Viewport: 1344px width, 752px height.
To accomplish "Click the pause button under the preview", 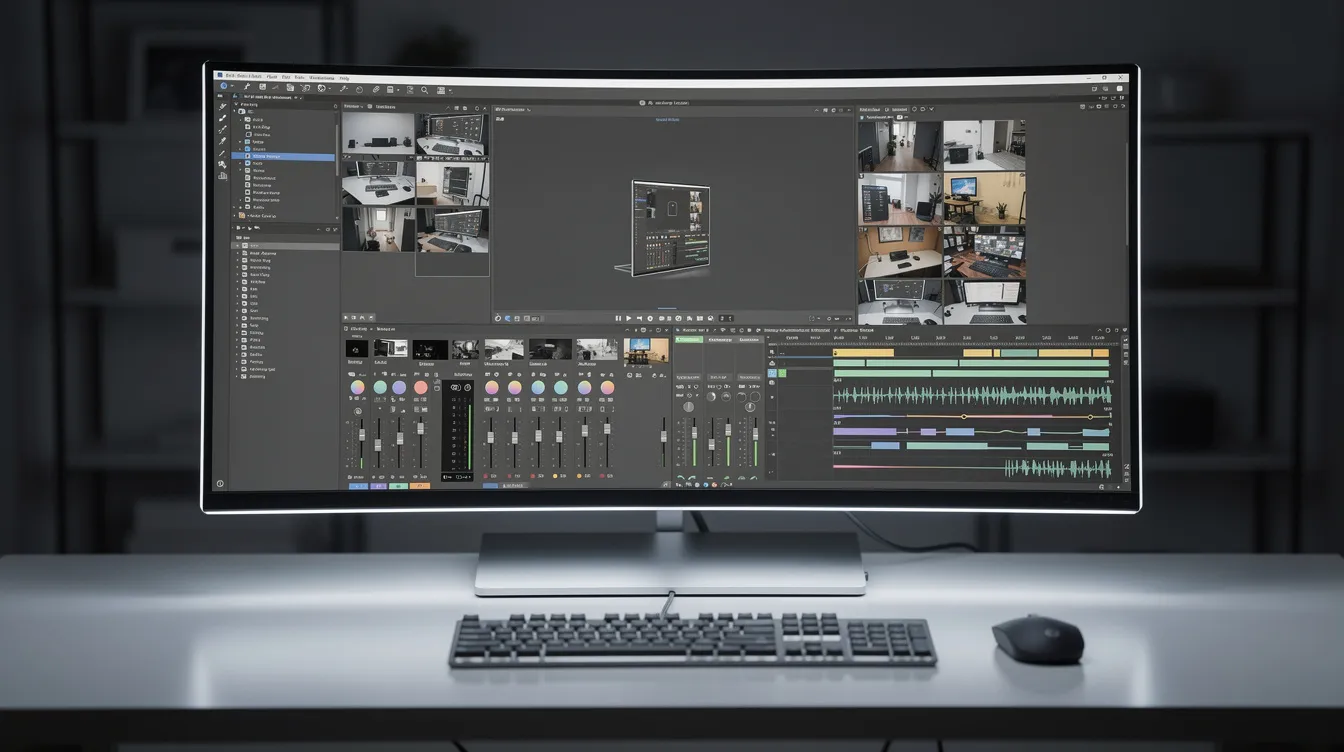I will click(x=618, y=318).
